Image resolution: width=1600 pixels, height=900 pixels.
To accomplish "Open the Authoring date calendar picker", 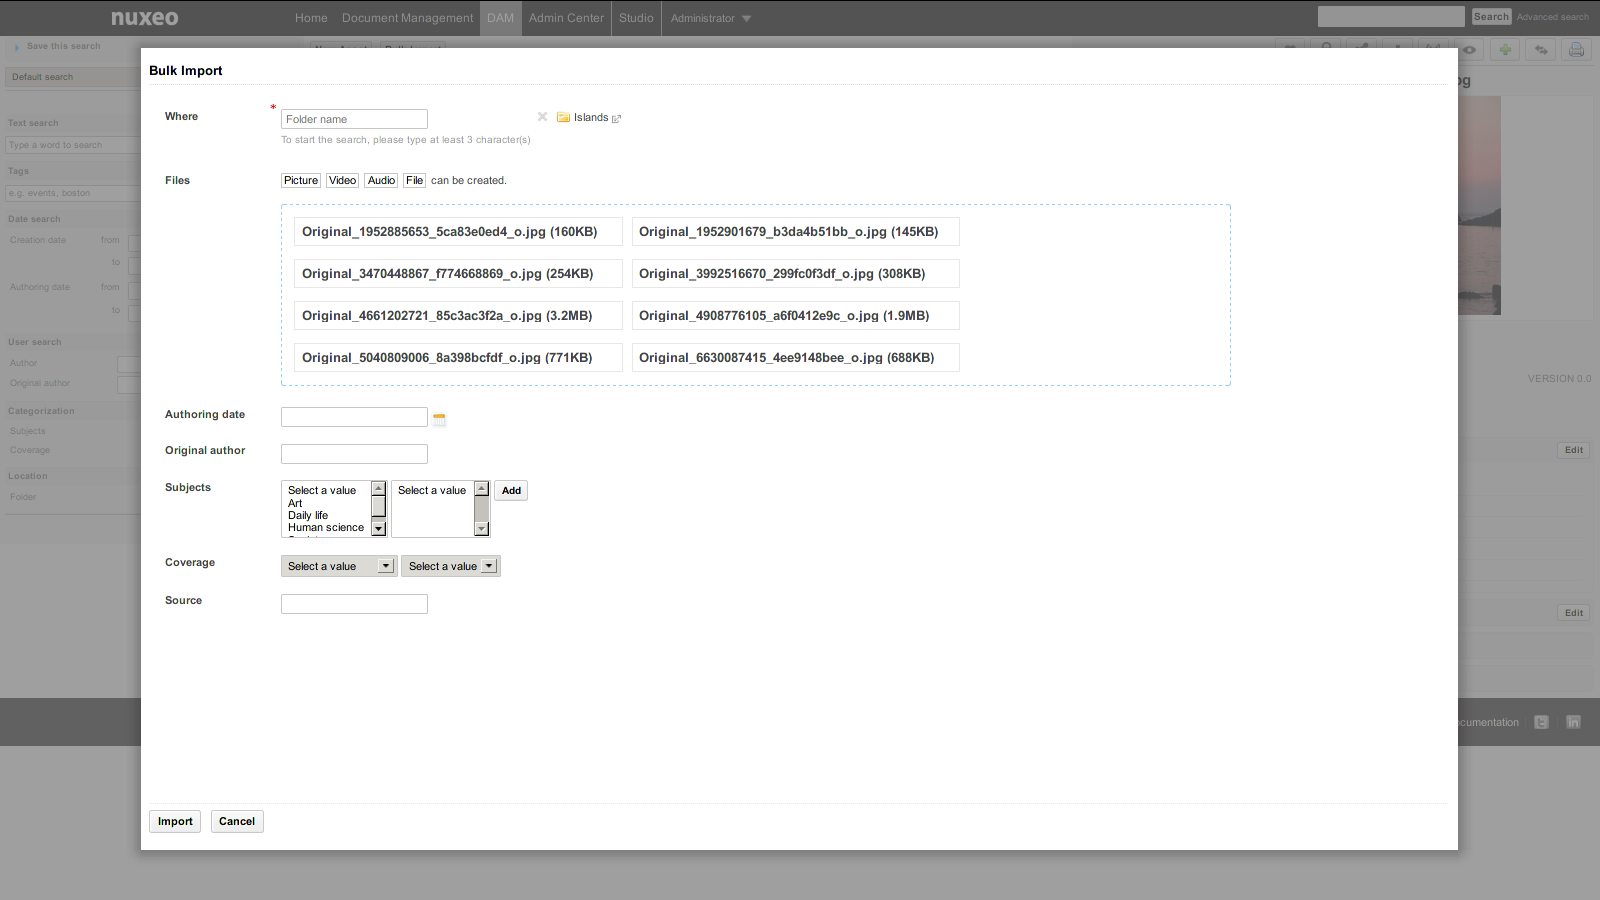I will tap(439, 419).
